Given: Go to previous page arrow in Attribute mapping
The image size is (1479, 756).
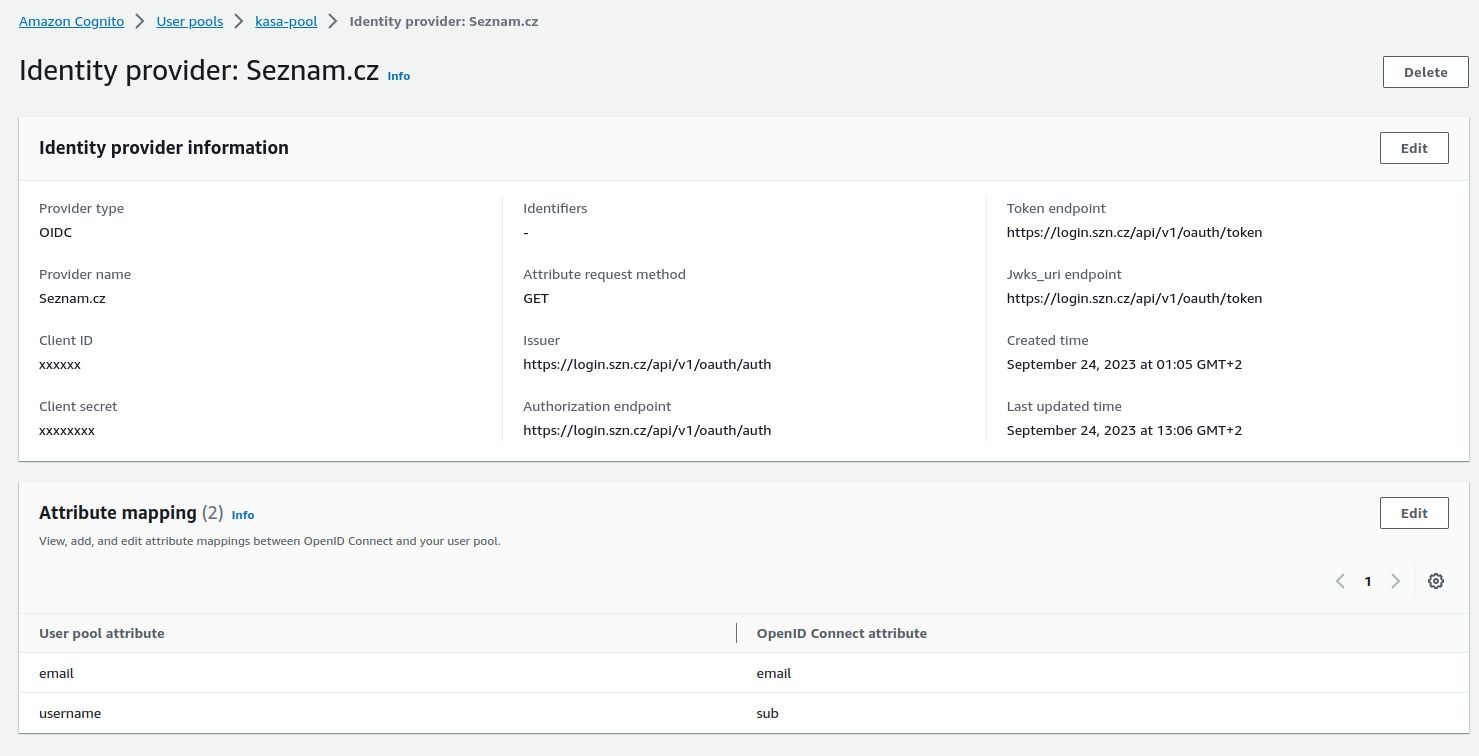Looking at the screenshot, I should pyautogui.click(x=1340, y=581).
